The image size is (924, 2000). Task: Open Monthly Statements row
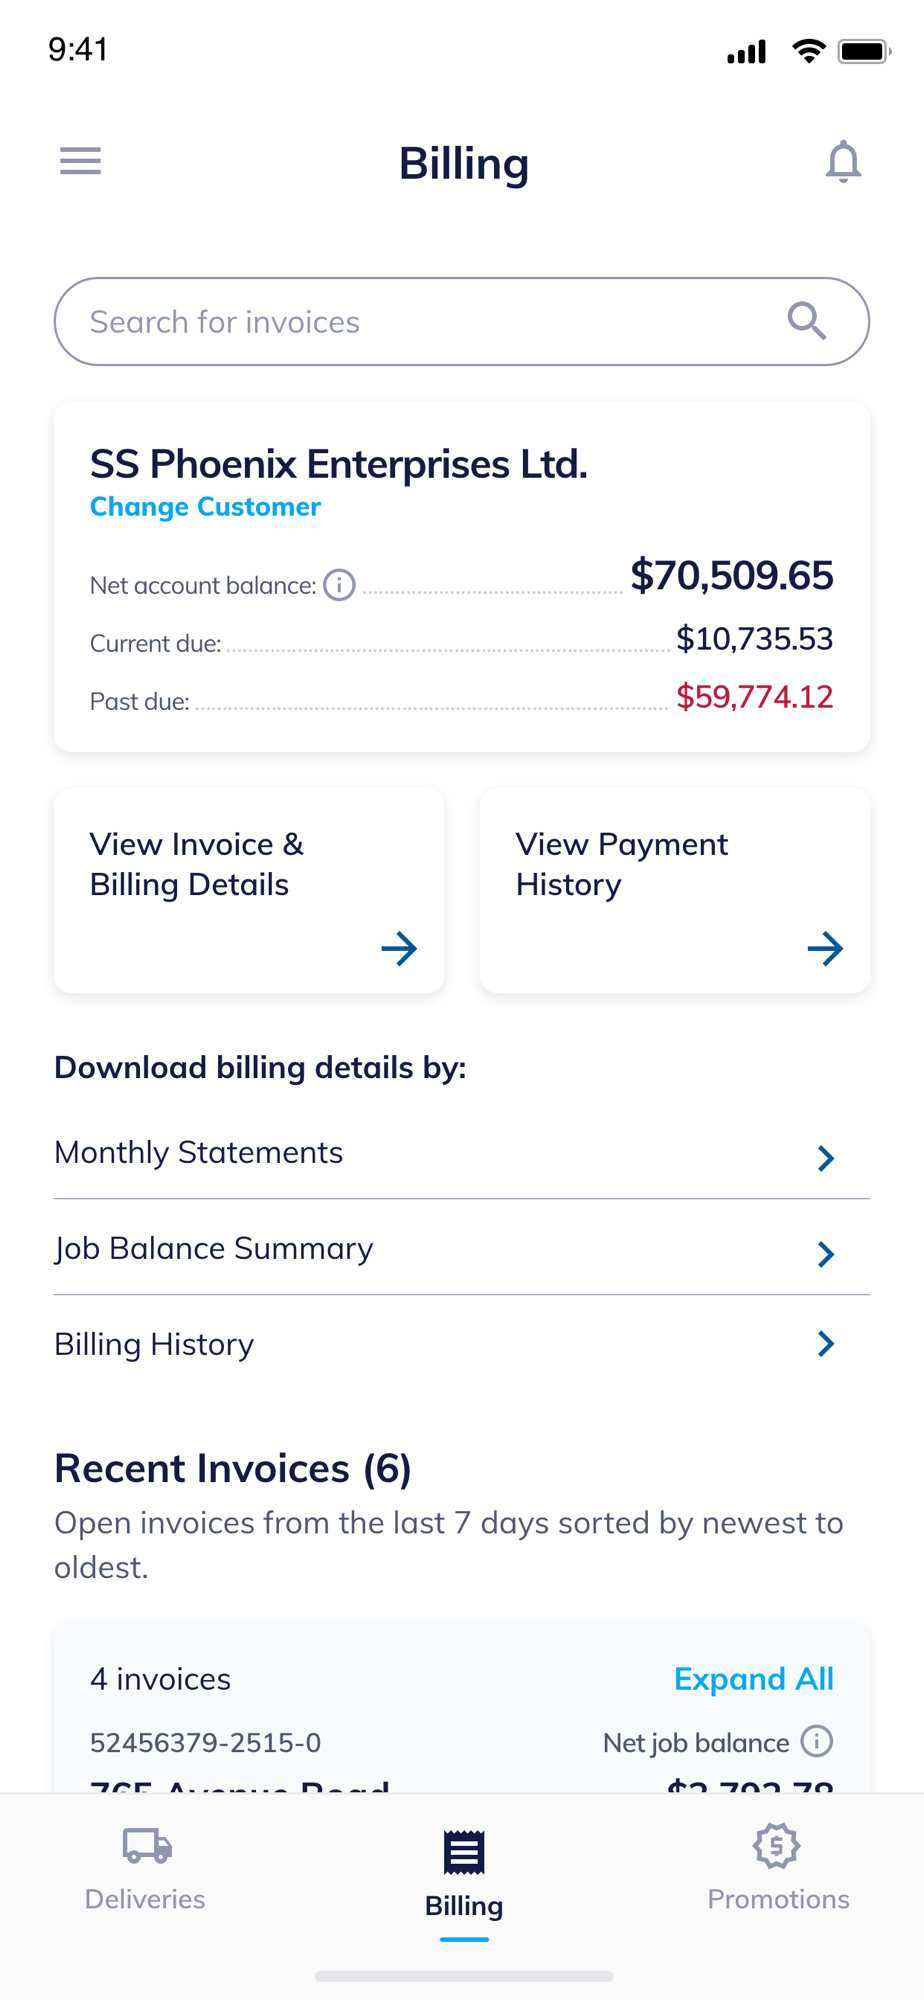(x=400, y=1153)
